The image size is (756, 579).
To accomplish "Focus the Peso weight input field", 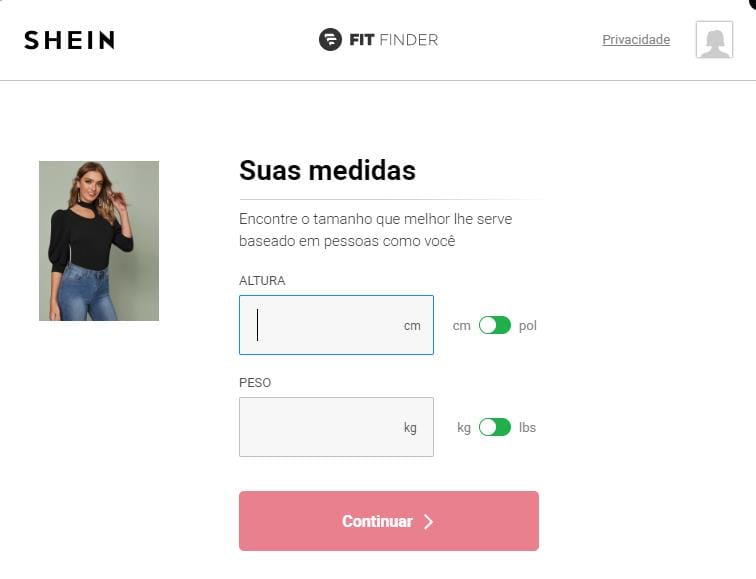I will [x=336, y=427].
